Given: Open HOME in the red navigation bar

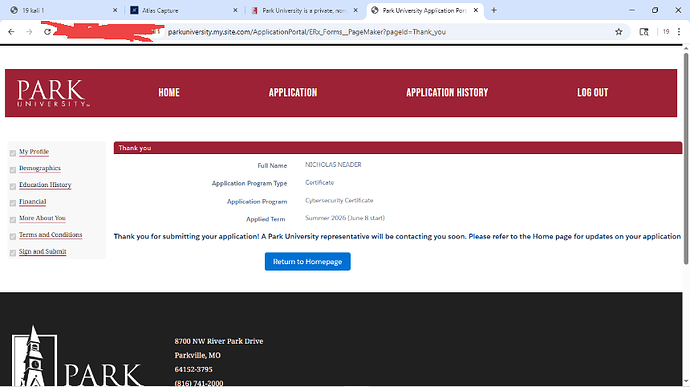Looking at the screenshot, I should (x=169, y=92).
